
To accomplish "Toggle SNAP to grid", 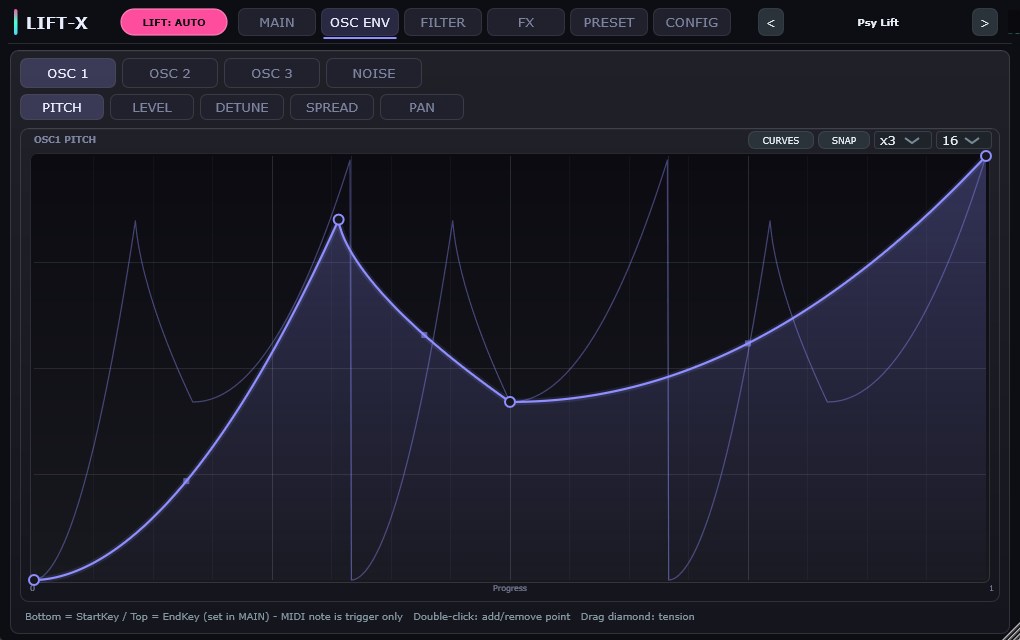I will pyautogui.click(x=844, y=140).
